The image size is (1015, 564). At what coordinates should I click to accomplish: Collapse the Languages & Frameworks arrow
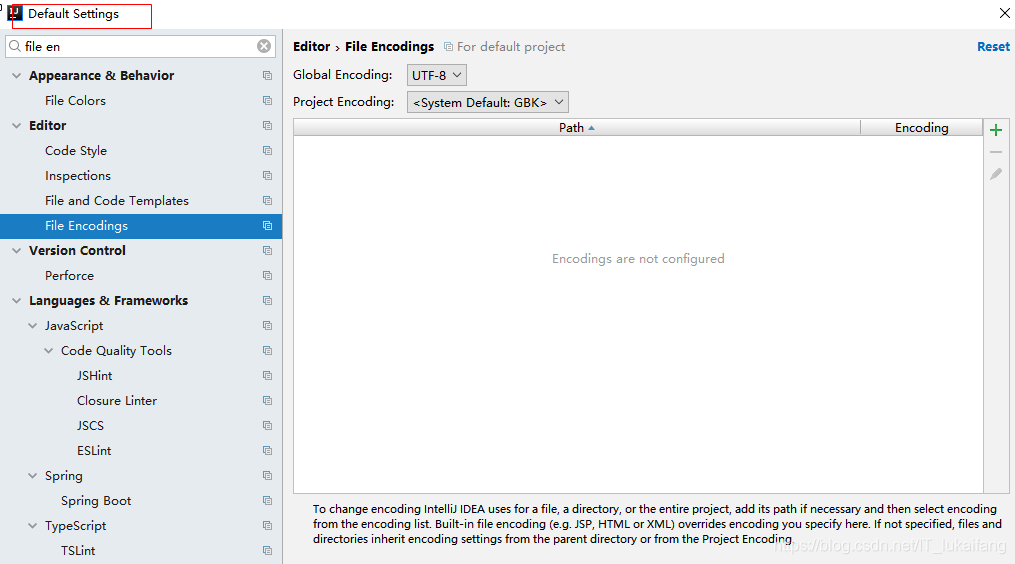point(17,300)
